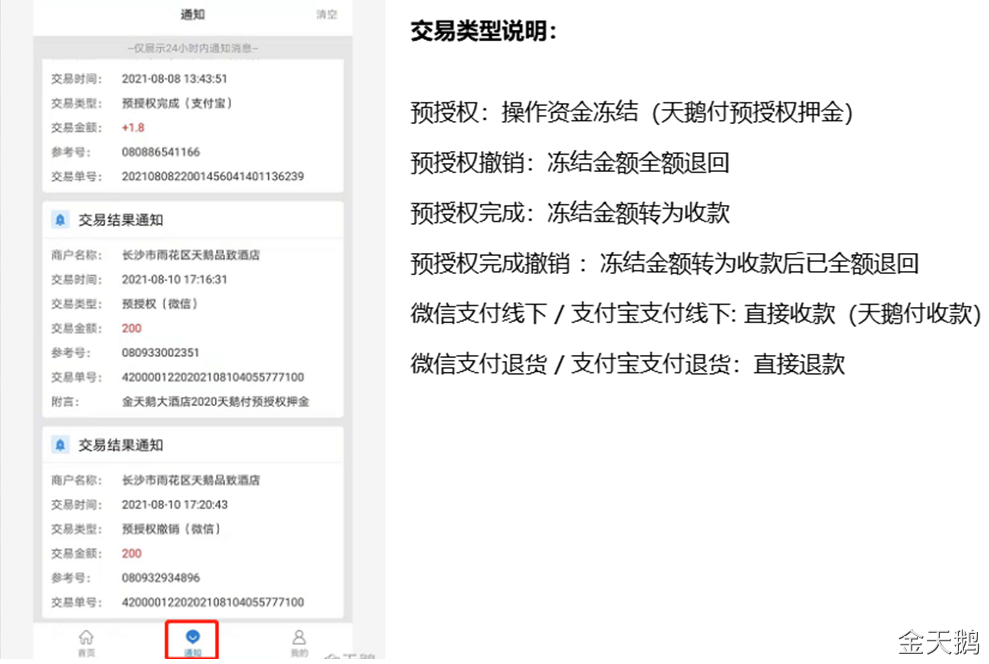
Task: Click transaction type 预授权（微信）
Action: [160, 304]
